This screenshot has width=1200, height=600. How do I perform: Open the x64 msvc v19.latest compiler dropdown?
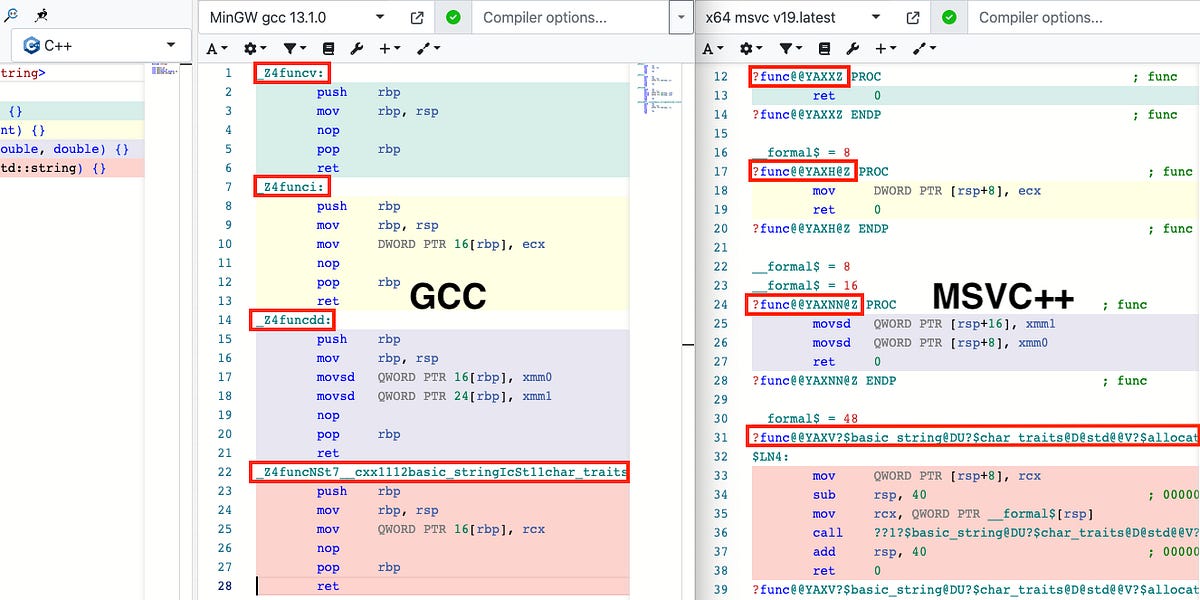pyautogui.click(x=795, y=17)
